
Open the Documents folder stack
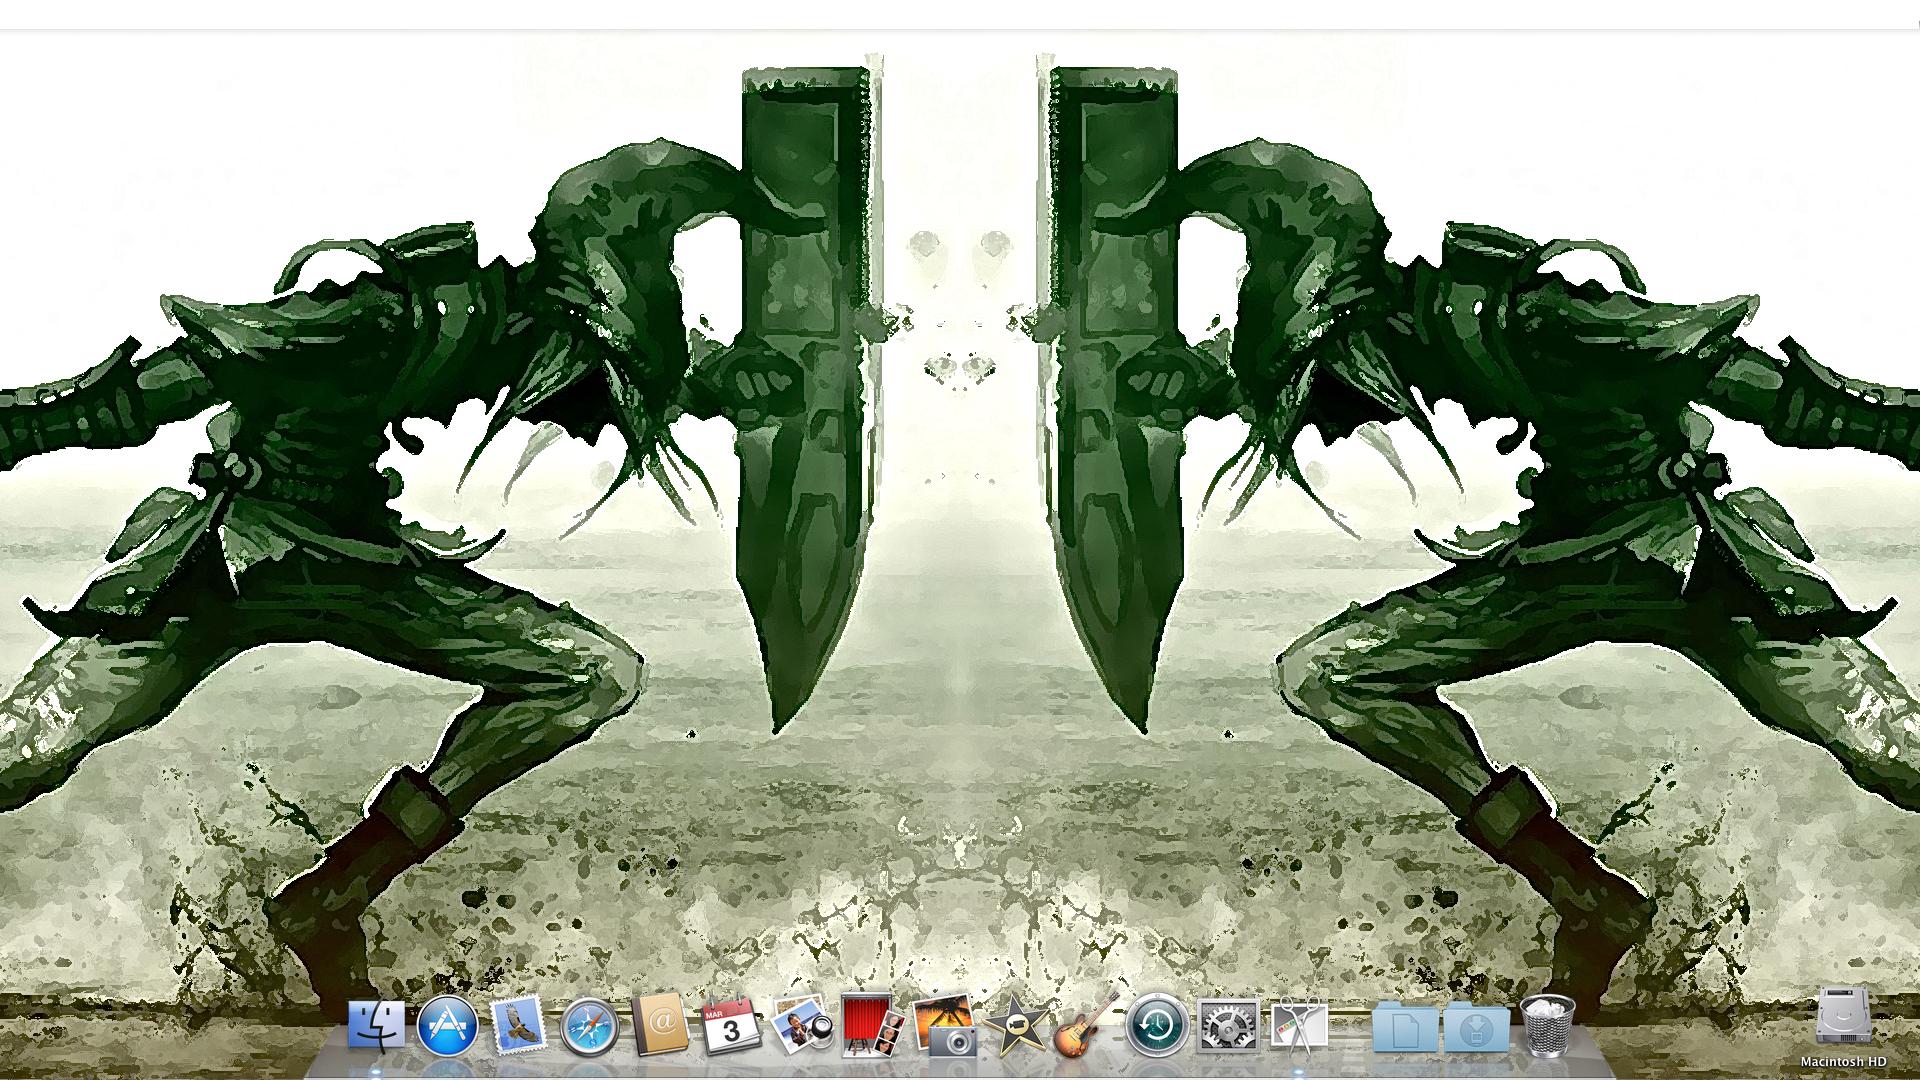1405,1029
